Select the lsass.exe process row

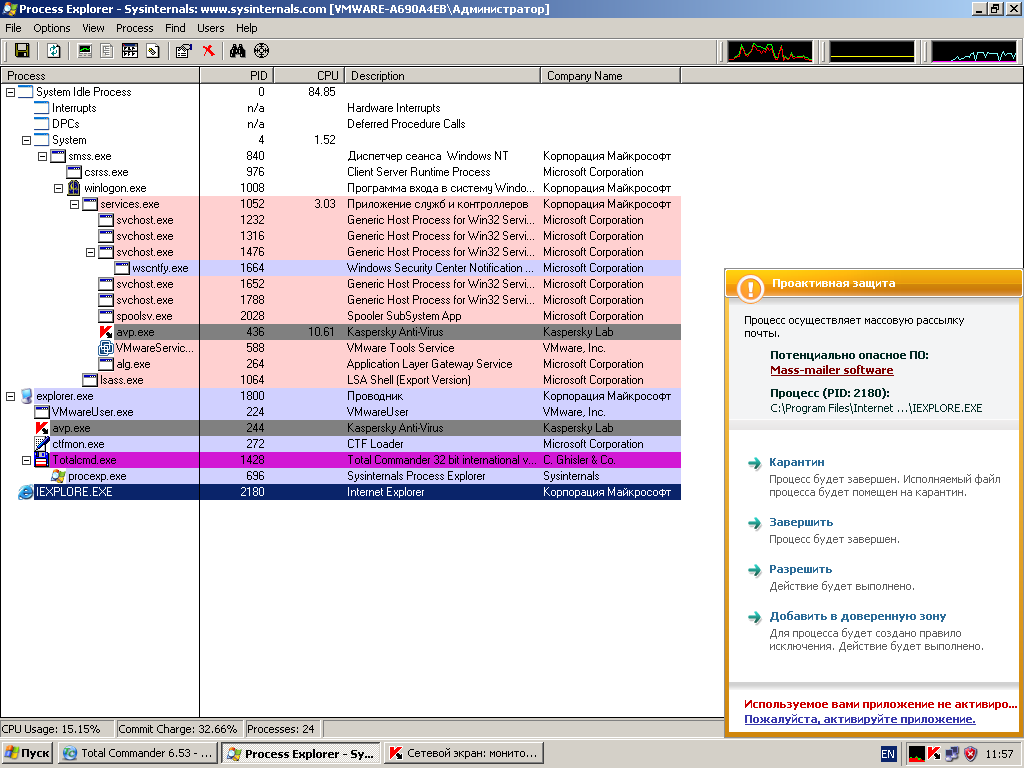pyautogui.click(x=340, y=380)
